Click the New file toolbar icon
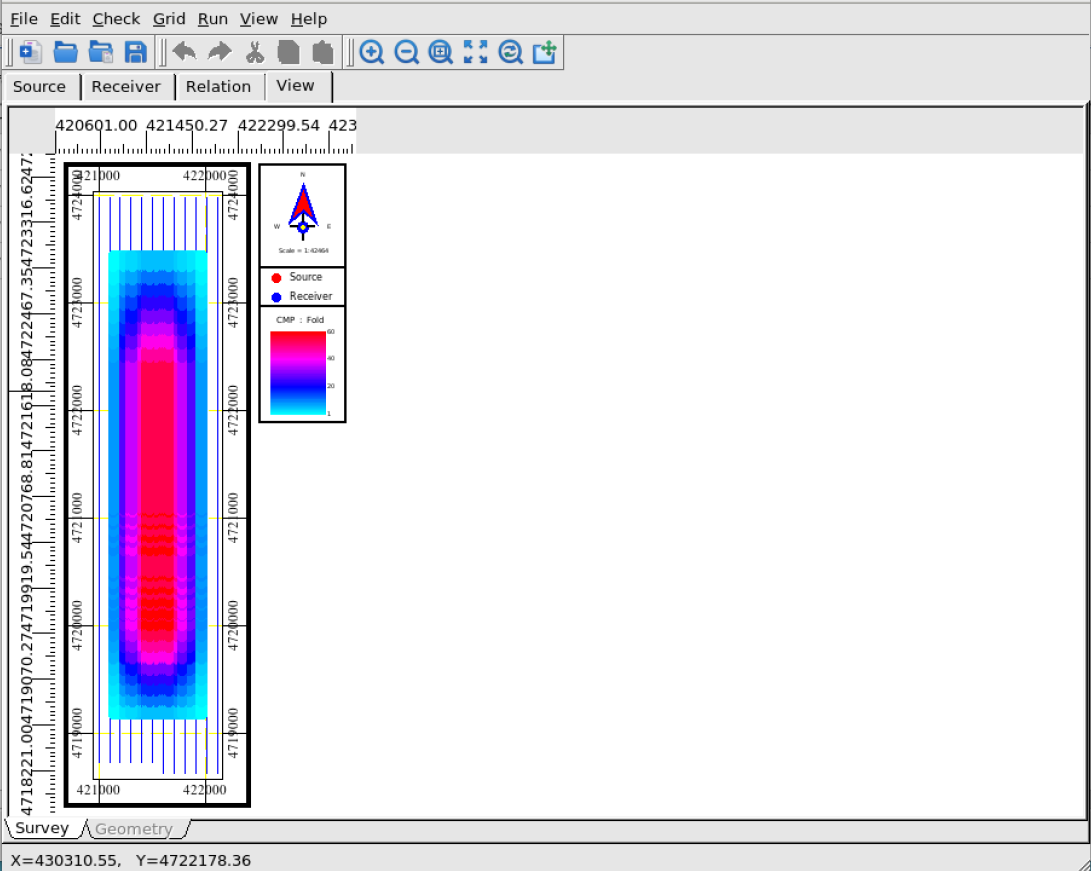1091x871 pixels. (x=31, y=52)
